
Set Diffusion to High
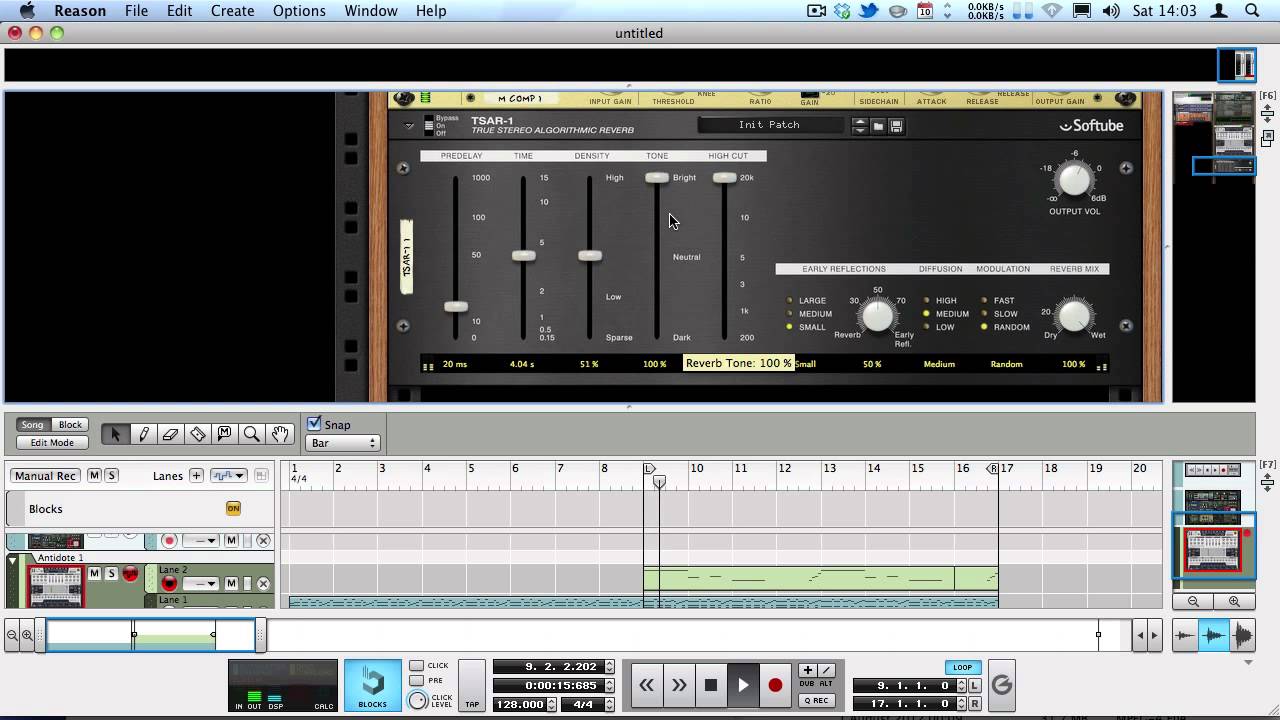click(927, 300)
